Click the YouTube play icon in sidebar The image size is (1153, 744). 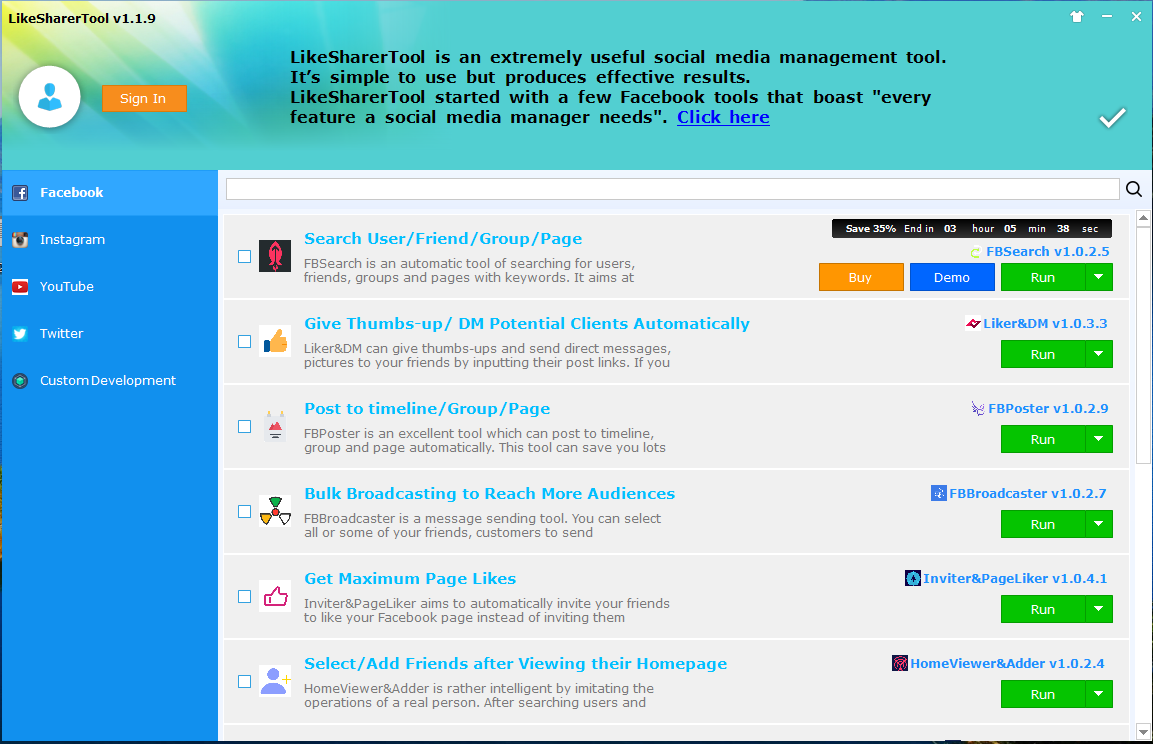(x=20, y=287)
